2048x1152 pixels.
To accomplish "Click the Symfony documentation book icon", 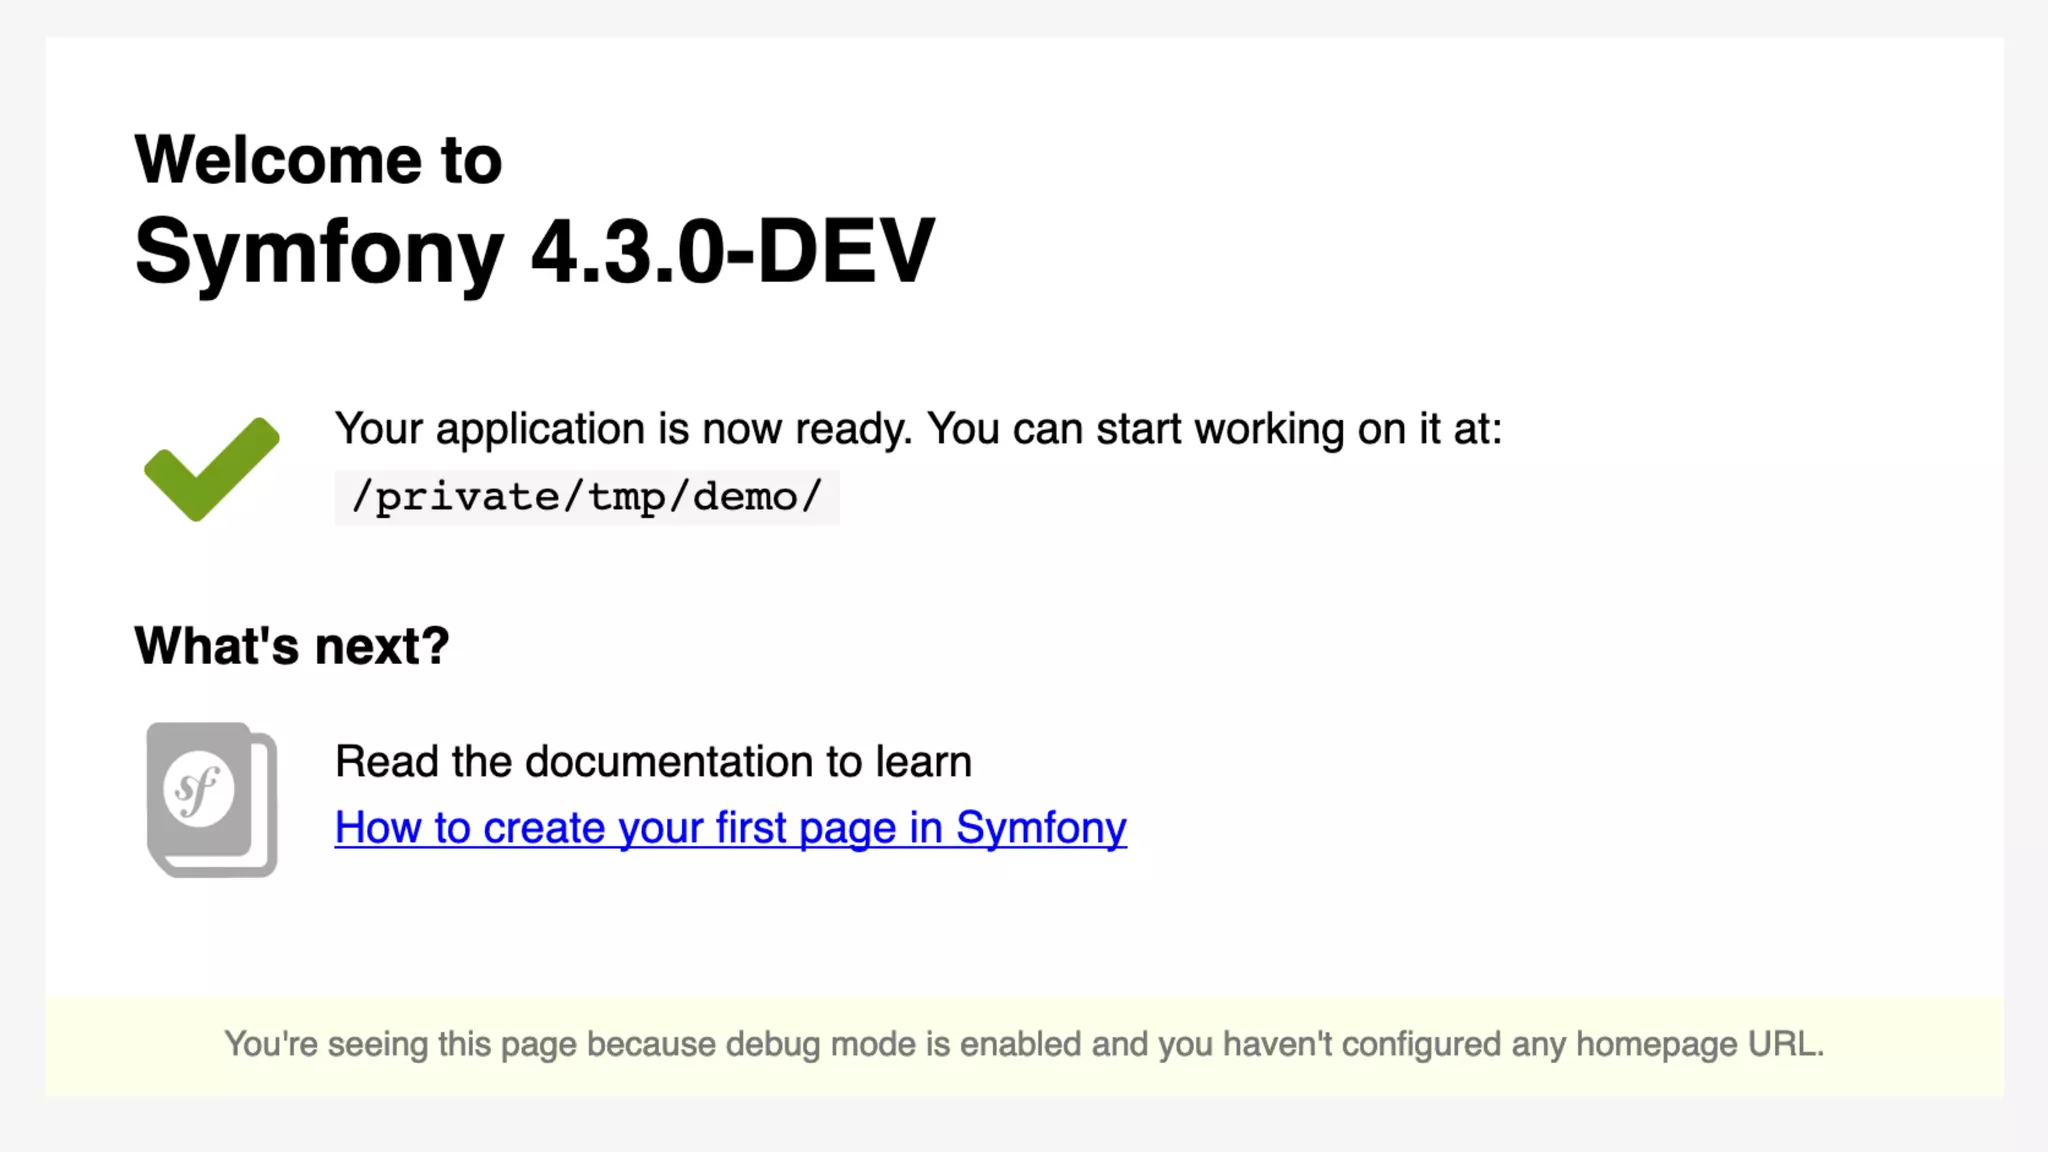I will point(212,800).
